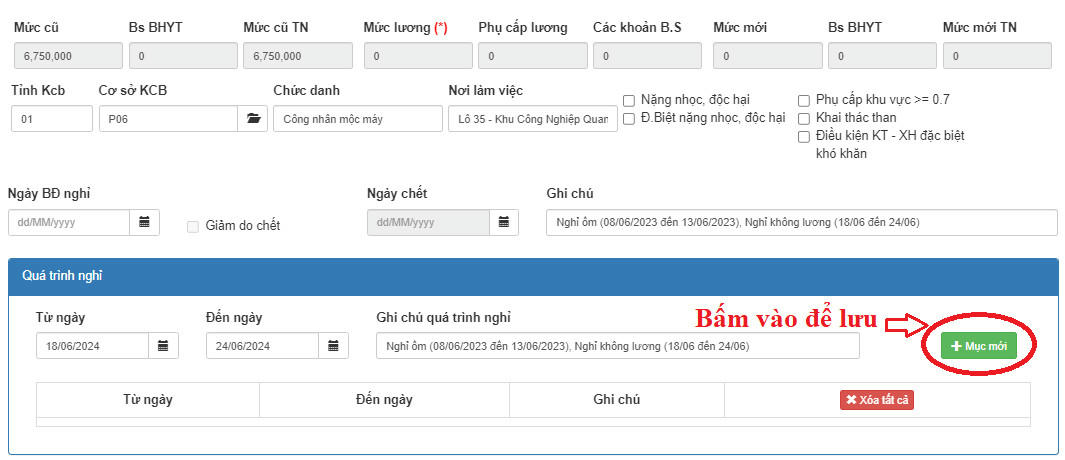Click the Mức cũ TN field
This screenshot has height=460, width=1065.
298,56
